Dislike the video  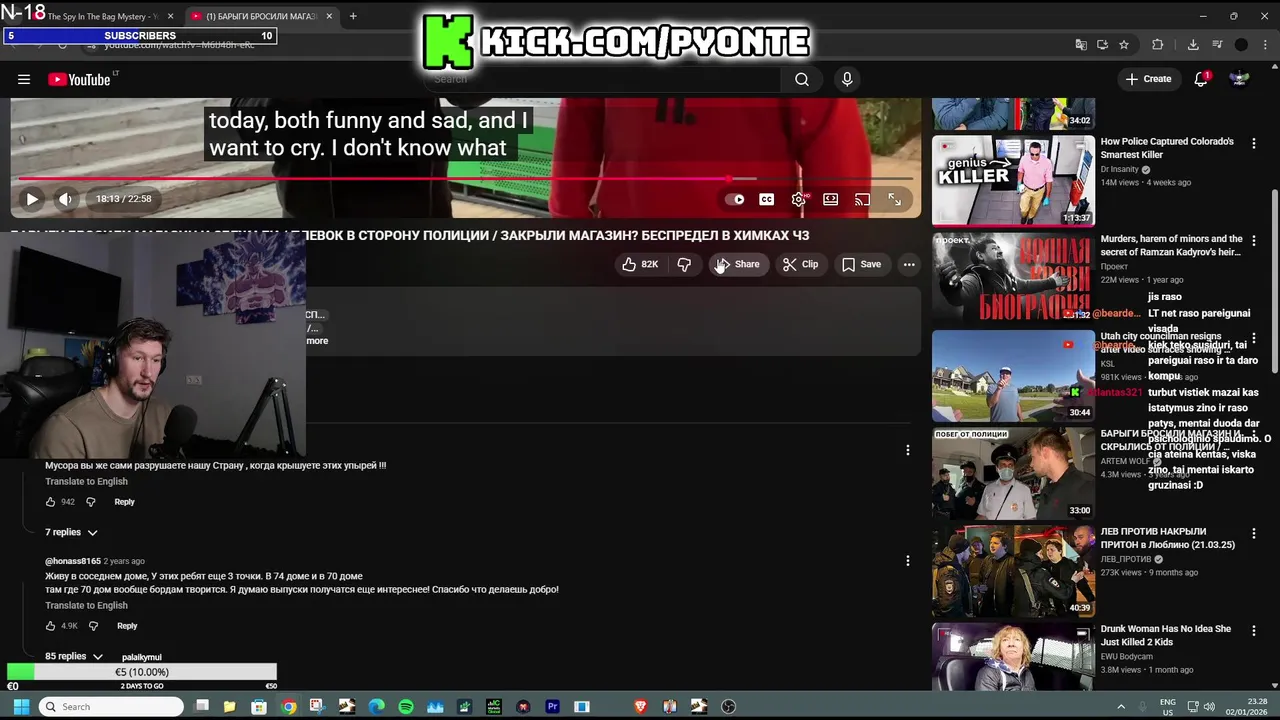pyautogui.click(x=685, y=264)
